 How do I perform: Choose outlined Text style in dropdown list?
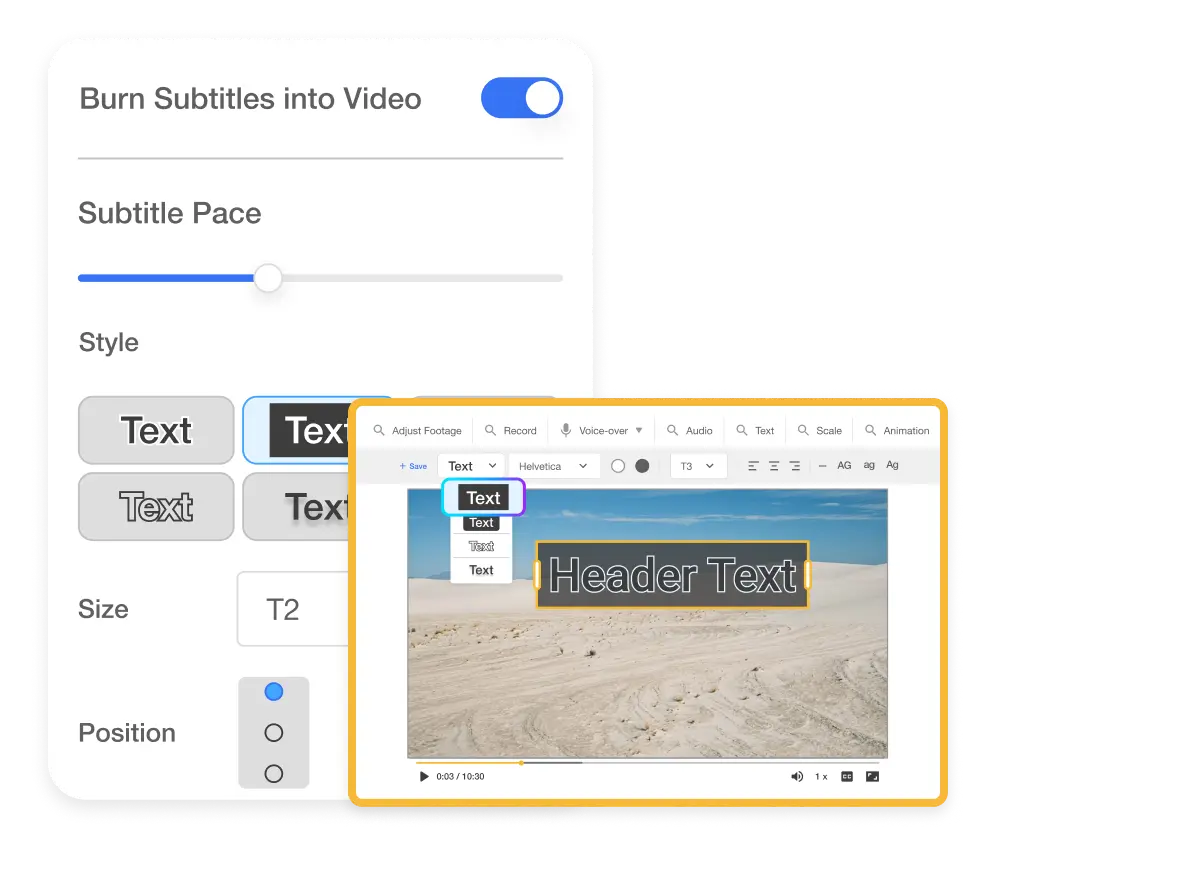pos(481,546)
